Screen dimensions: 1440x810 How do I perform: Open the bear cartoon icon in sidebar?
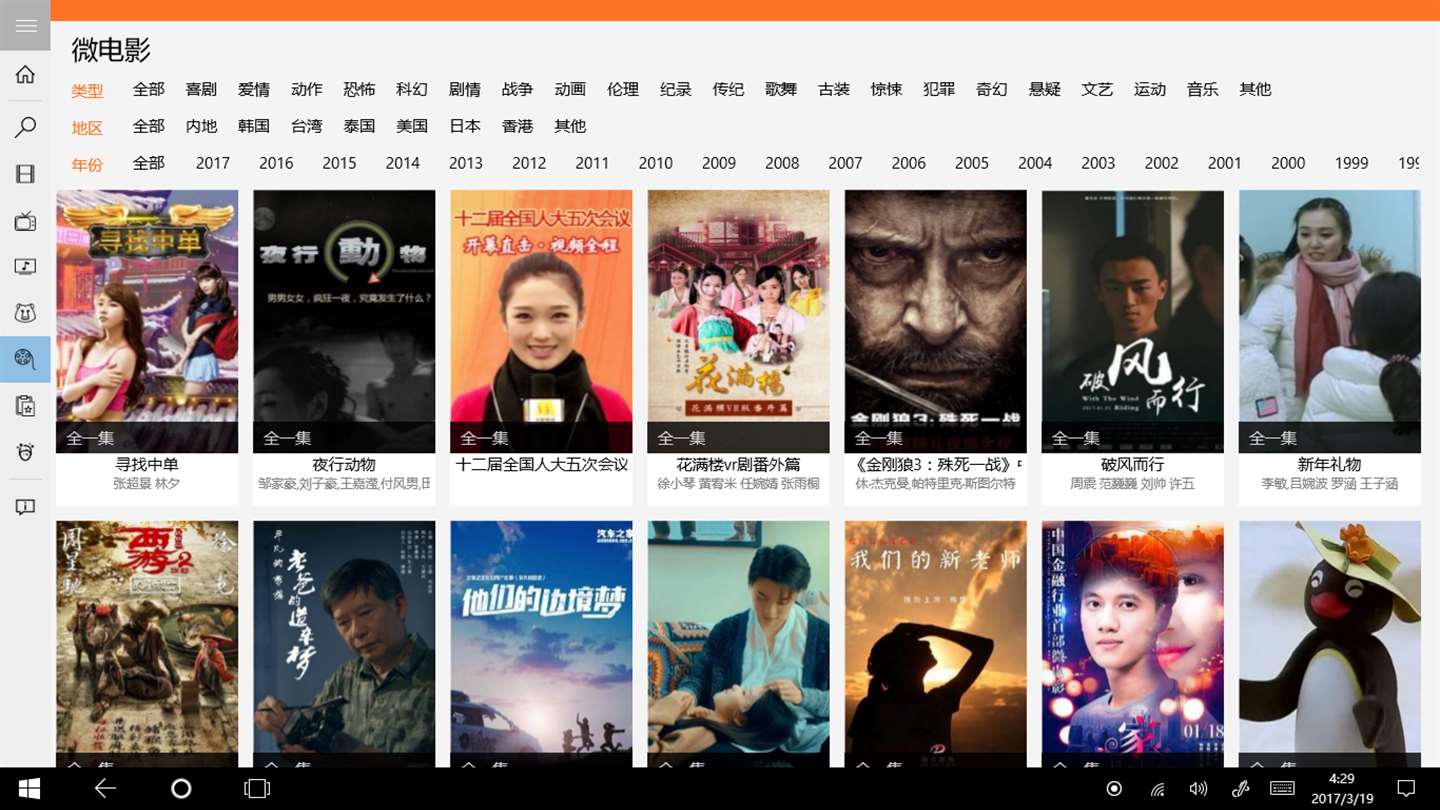tap(25, 313)
